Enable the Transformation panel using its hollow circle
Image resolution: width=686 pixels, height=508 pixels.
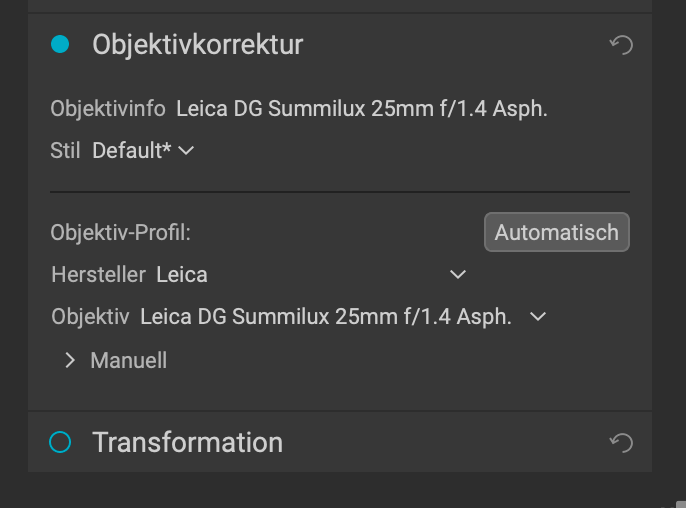60,442
